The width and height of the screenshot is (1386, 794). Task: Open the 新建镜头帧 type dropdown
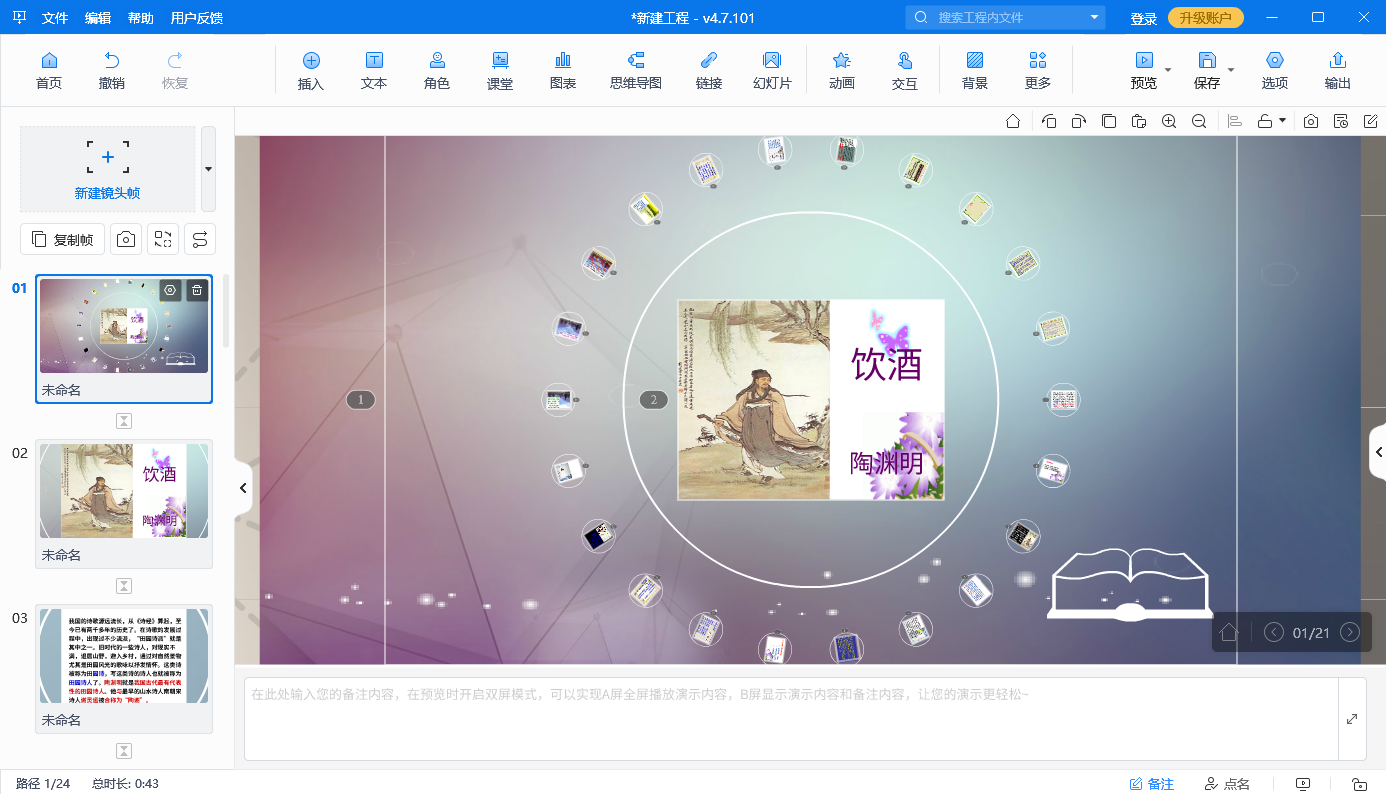pyautogui.click(x=208, y=169)
